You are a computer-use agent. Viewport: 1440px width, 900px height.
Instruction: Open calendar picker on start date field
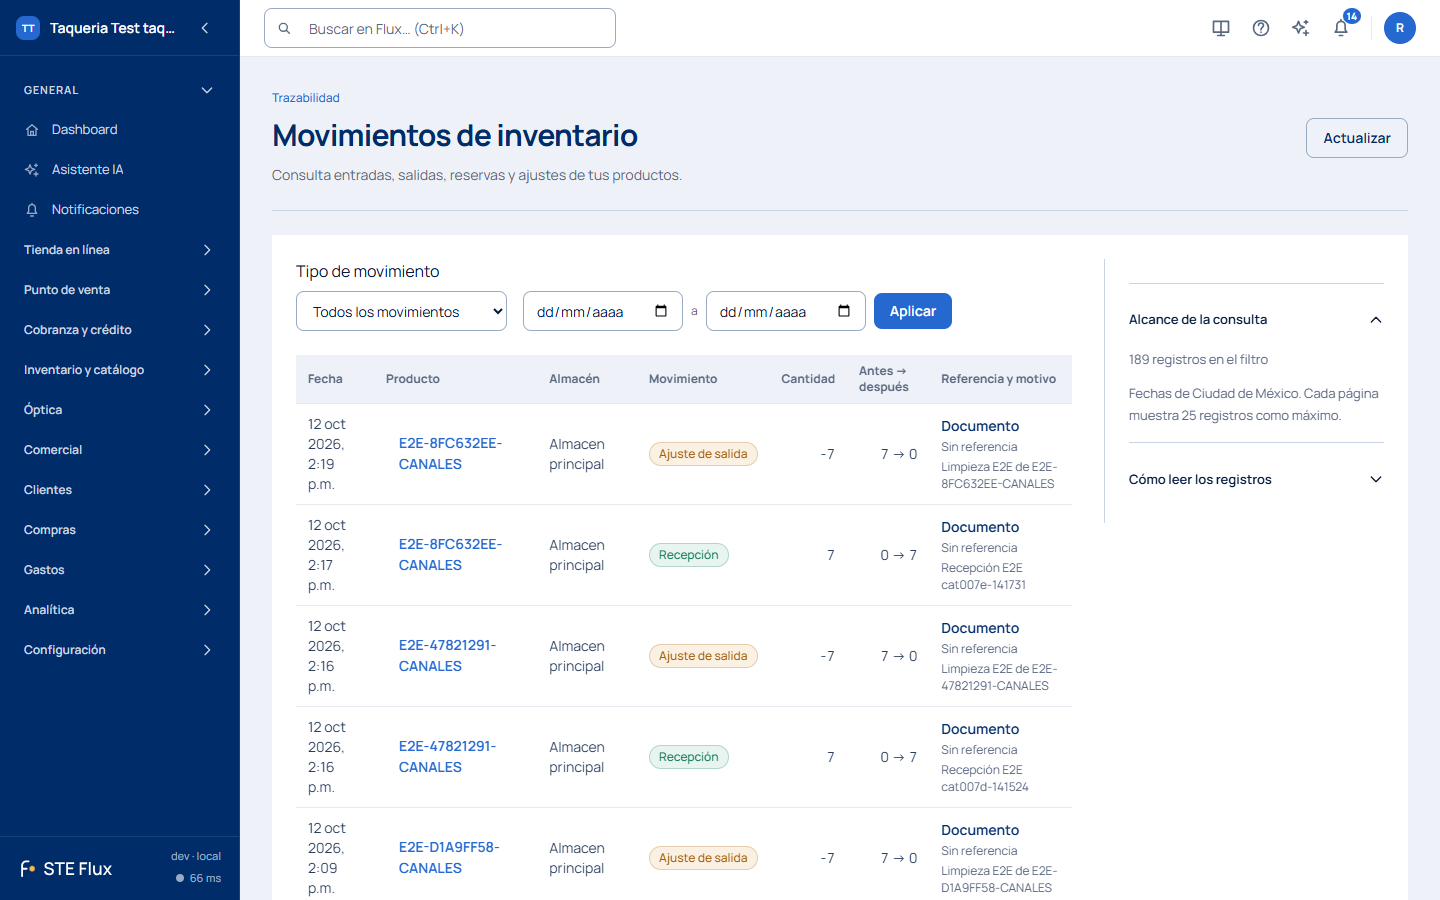661,311
